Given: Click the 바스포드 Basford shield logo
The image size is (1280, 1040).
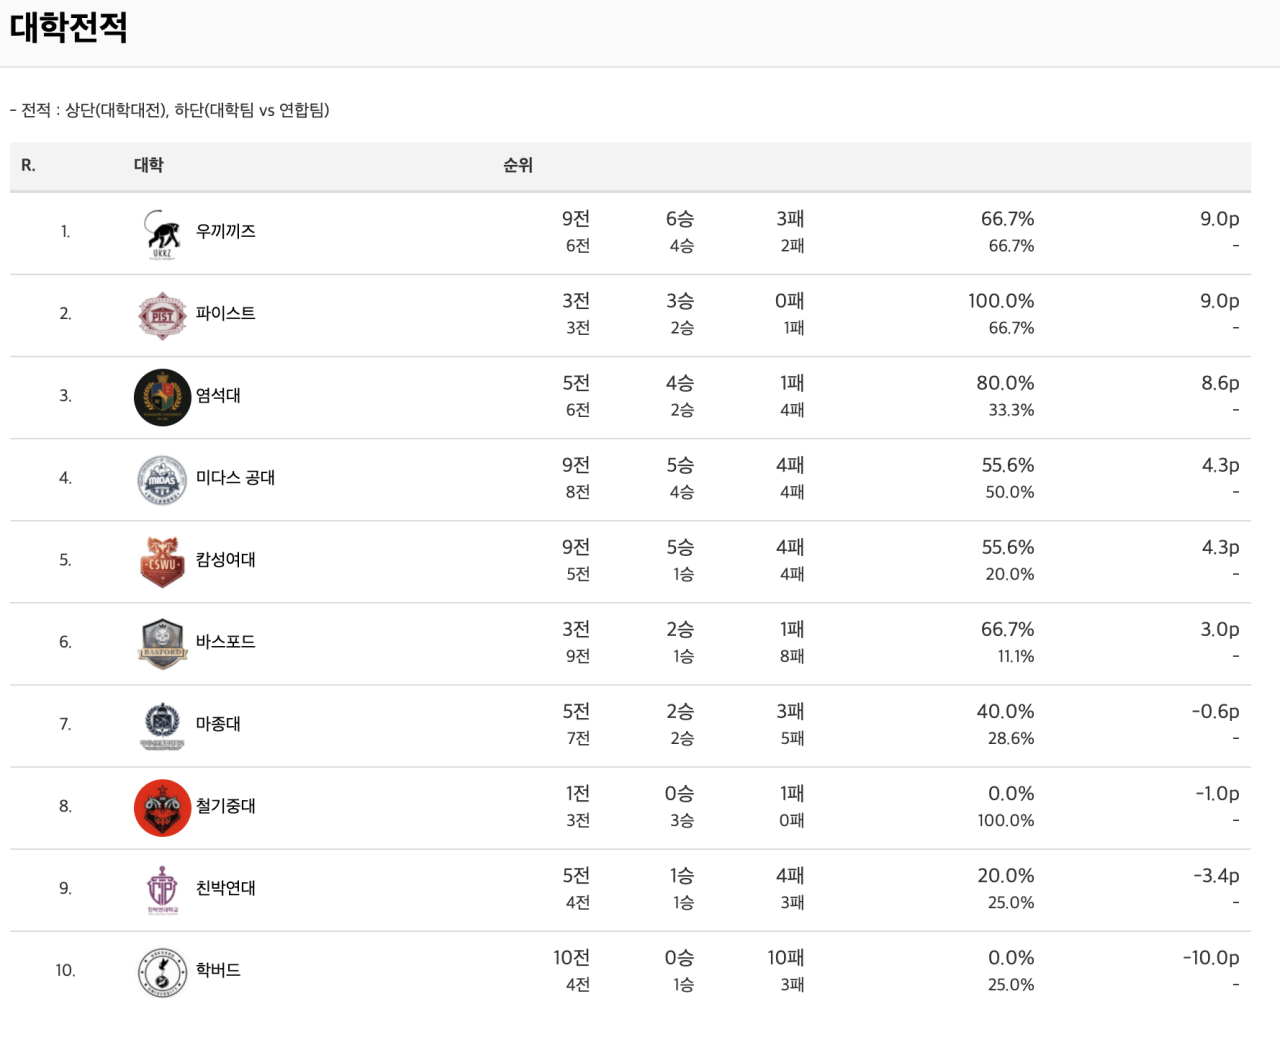Looking at the screenshot, I should 162,643.
